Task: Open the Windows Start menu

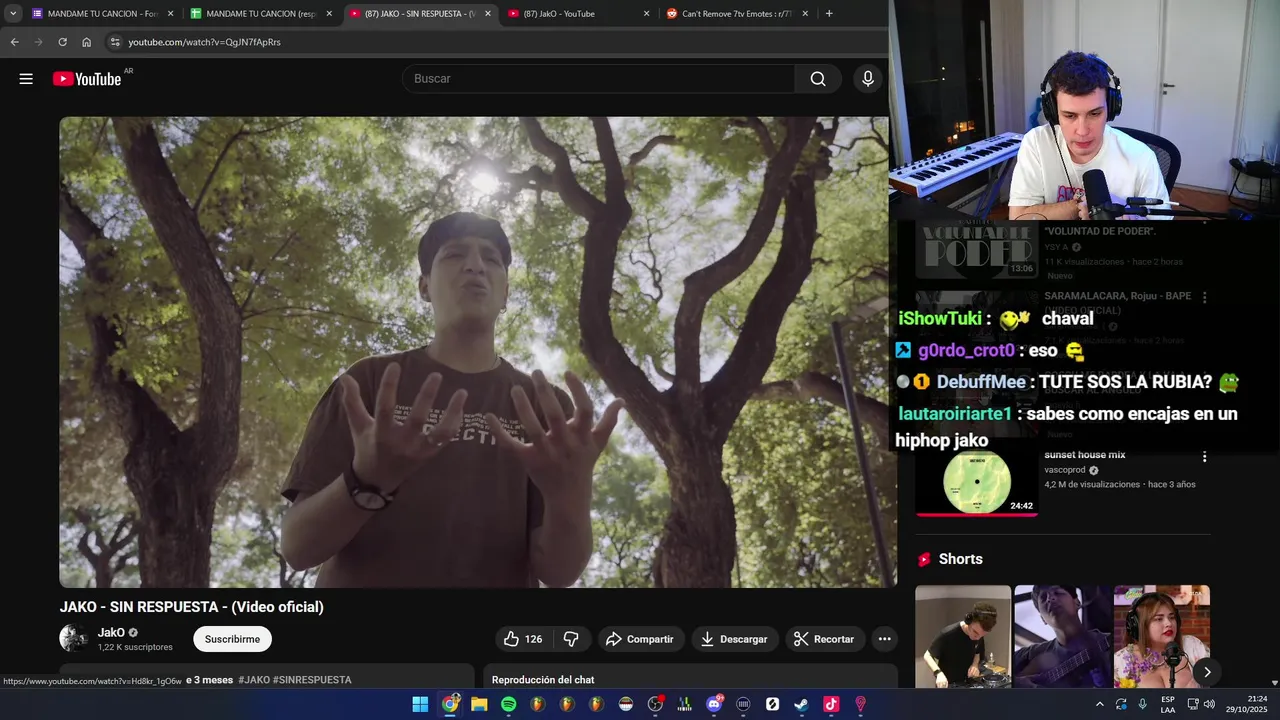Action: pos(421,704)
